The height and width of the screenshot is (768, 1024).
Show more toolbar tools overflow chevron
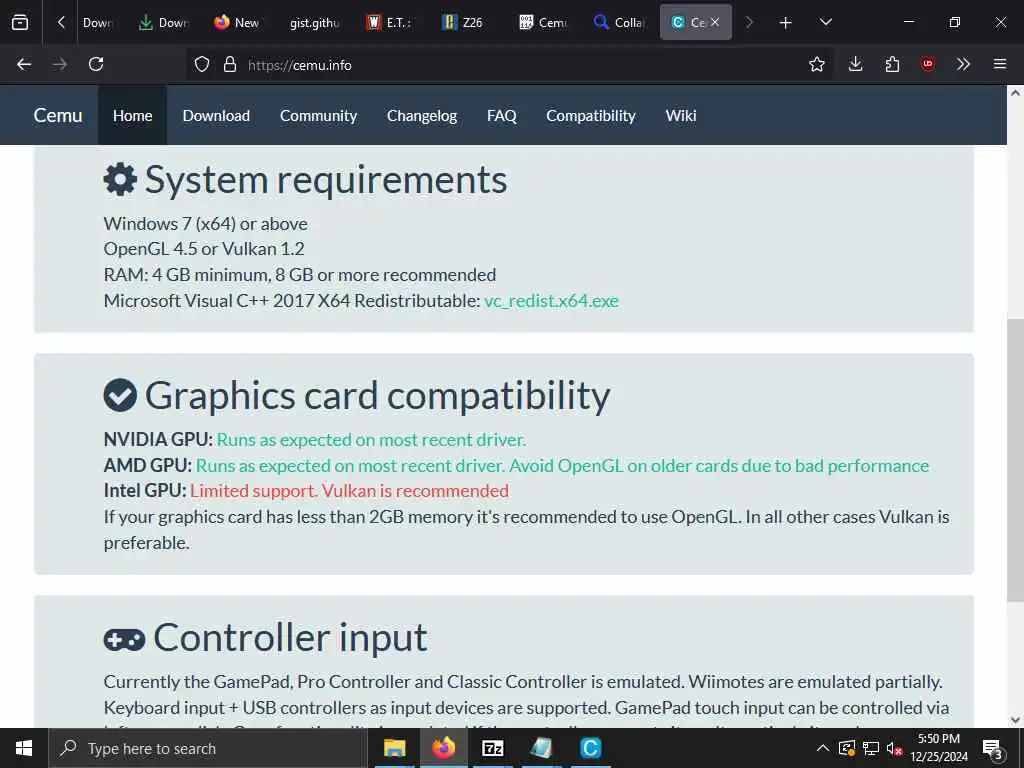963,64
